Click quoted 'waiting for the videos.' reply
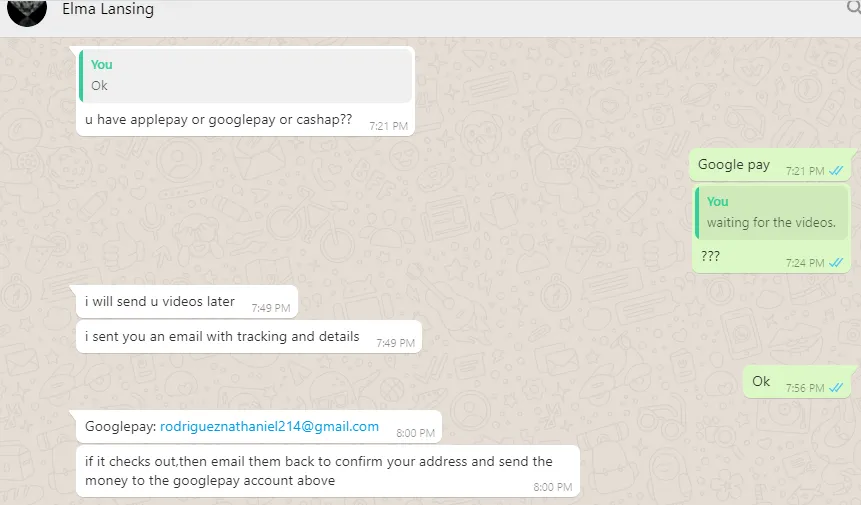 771,213
